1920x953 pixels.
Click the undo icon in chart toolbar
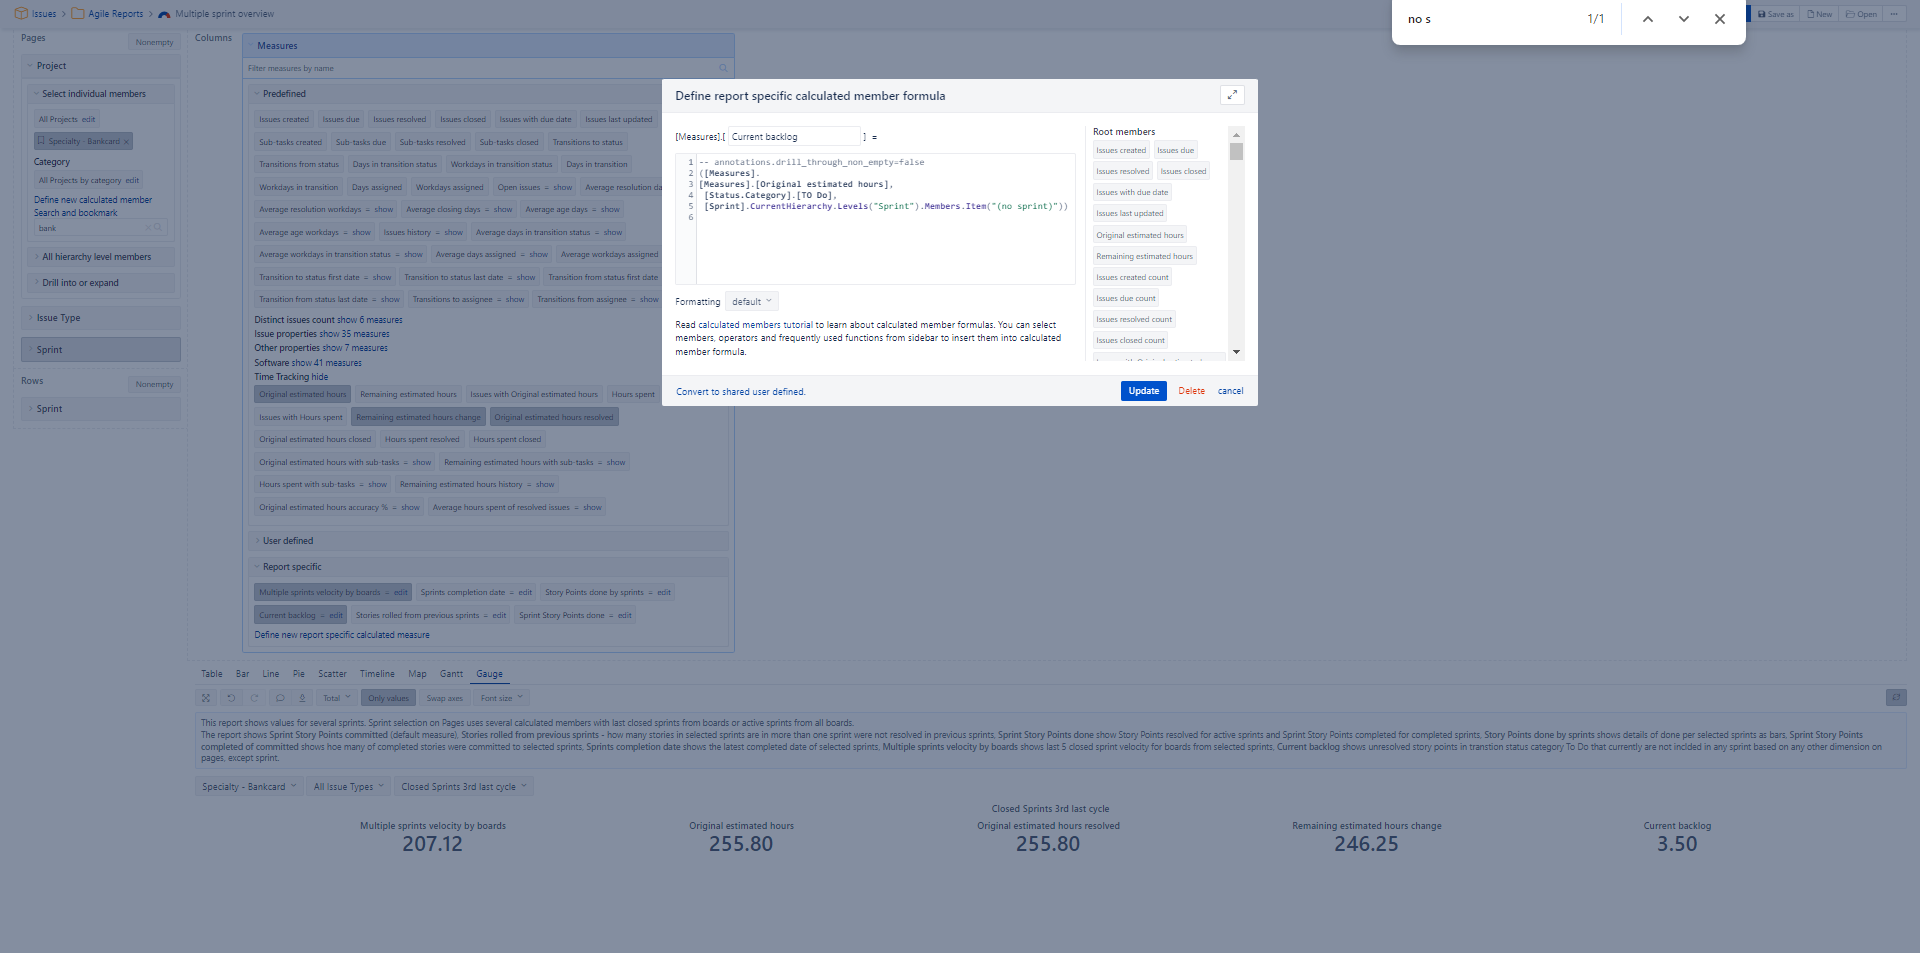point(231,698)
